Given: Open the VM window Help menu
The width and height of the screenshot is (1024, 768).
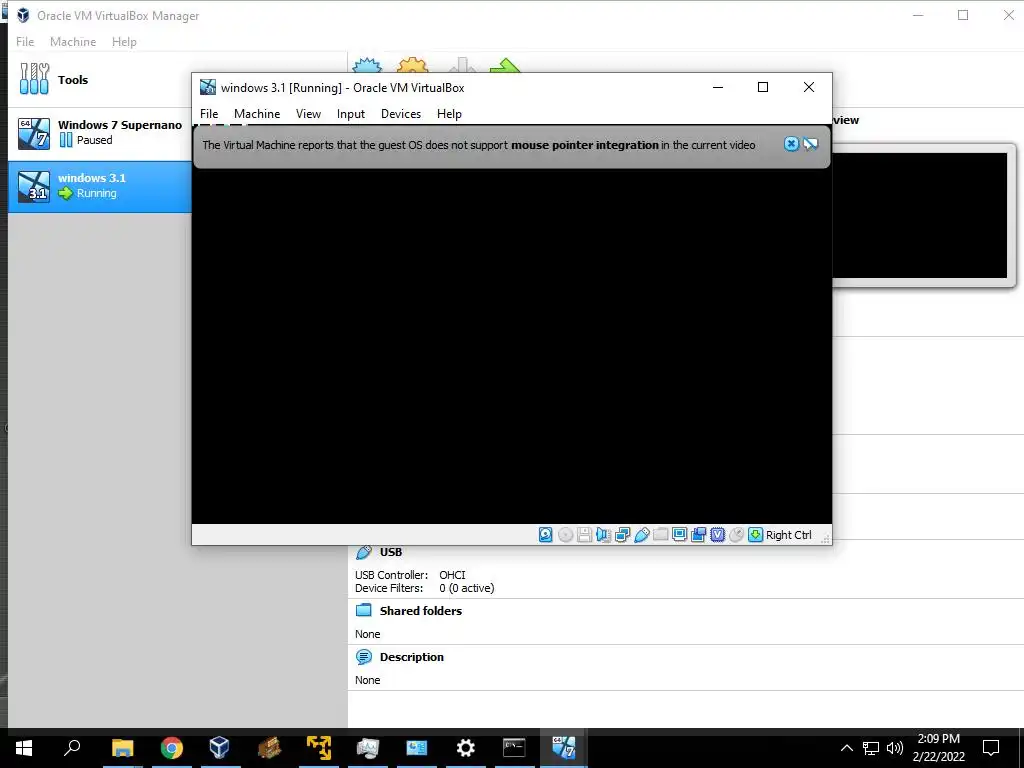Looking at the screenshot, I should point(449,114).
